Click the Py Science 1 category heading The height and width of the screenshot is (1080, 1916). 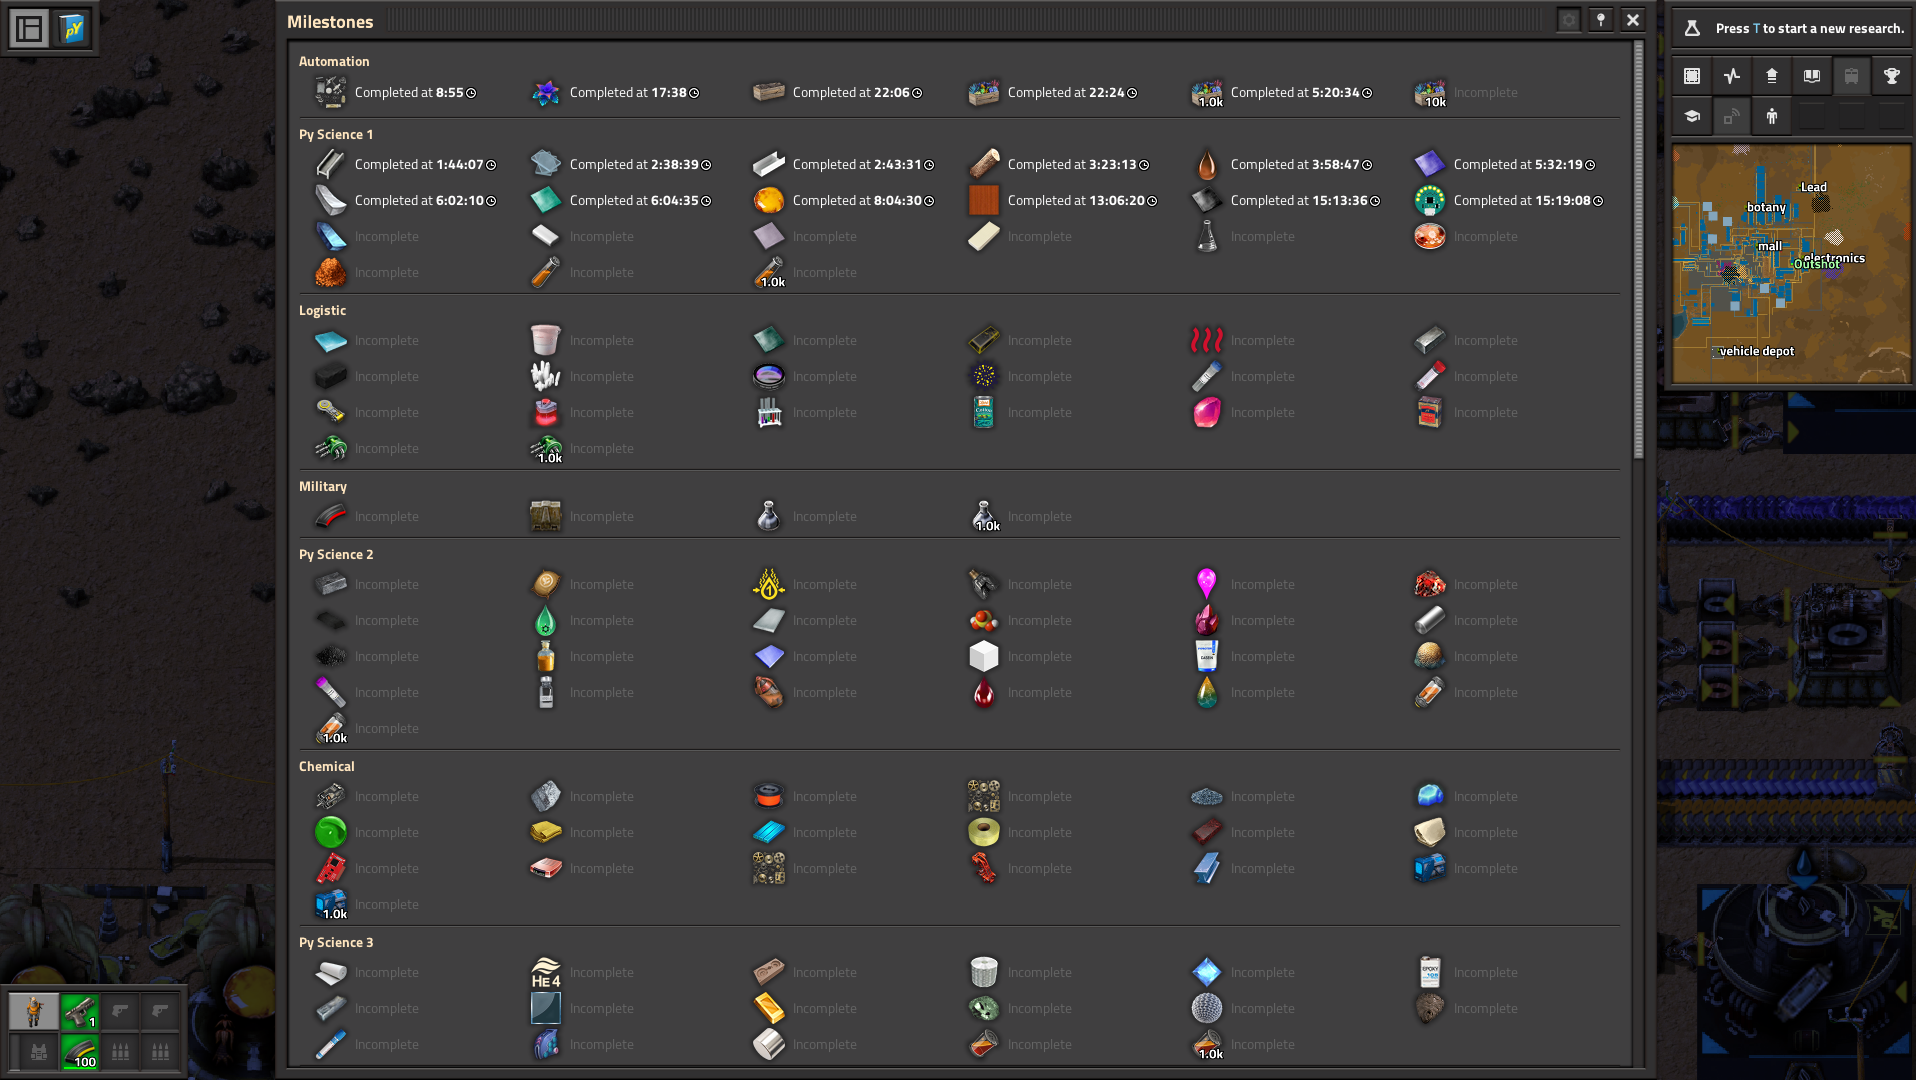coord(336,134)
